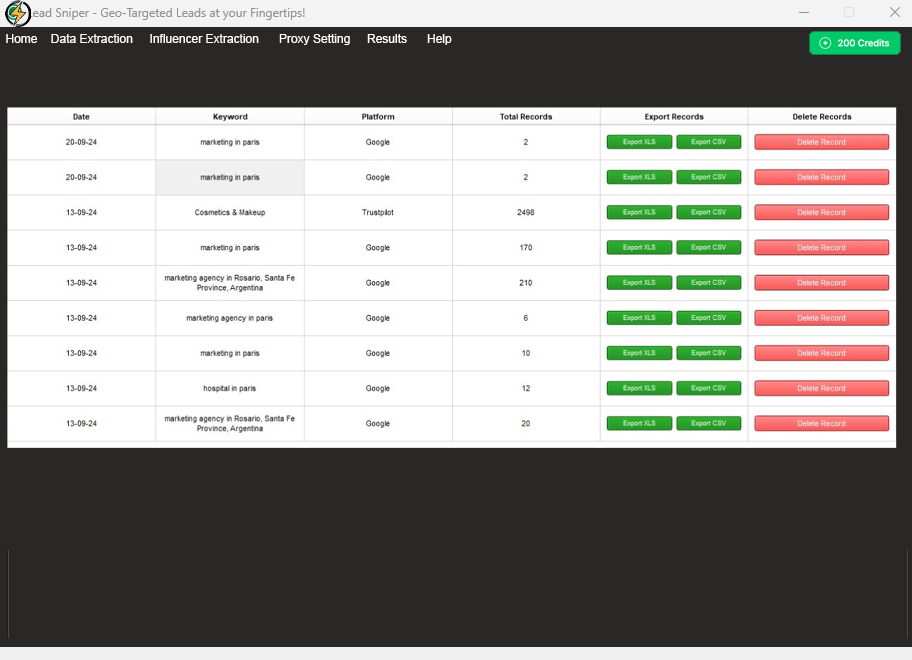Delete the Rosario record with 210 records
The width and height of the screenshot is (912, 660).
821,283
